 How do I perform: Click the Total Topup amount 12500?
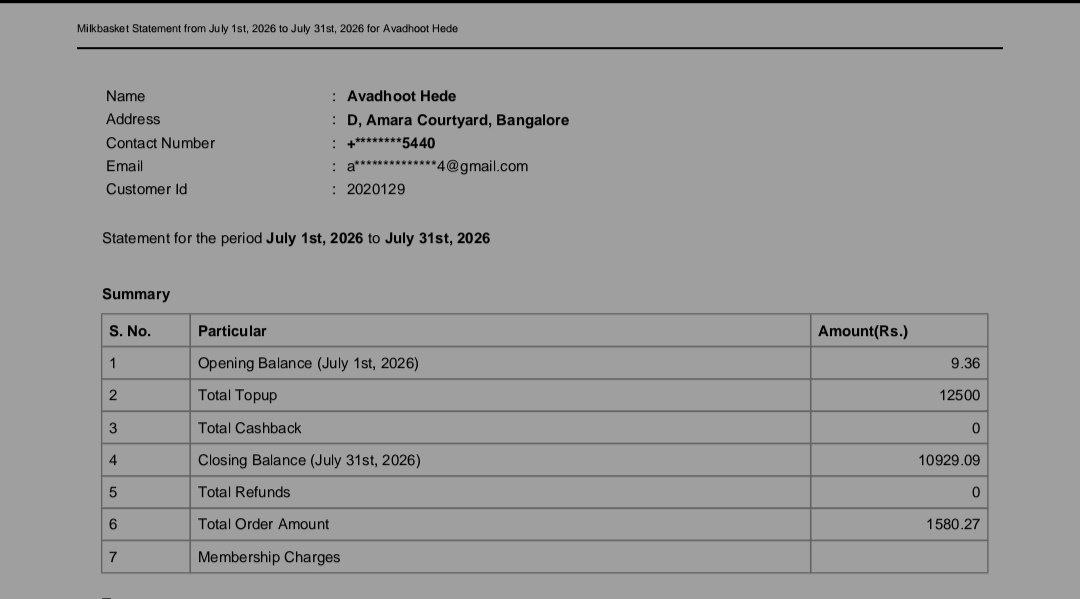coord(959,395)
